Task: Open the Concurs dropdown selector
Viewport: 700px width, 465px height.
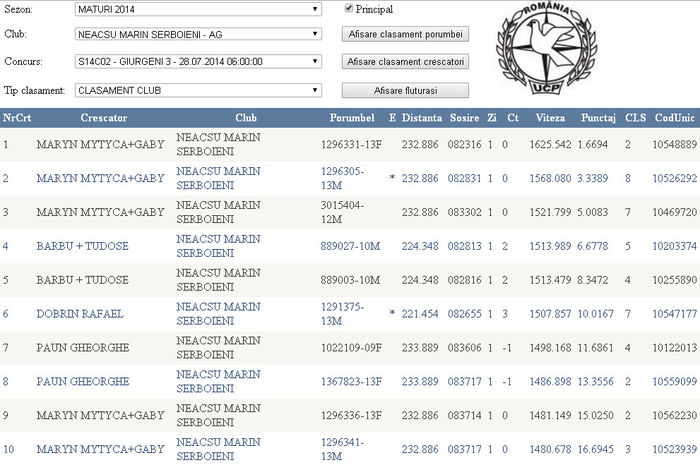Action: [197, 61]
